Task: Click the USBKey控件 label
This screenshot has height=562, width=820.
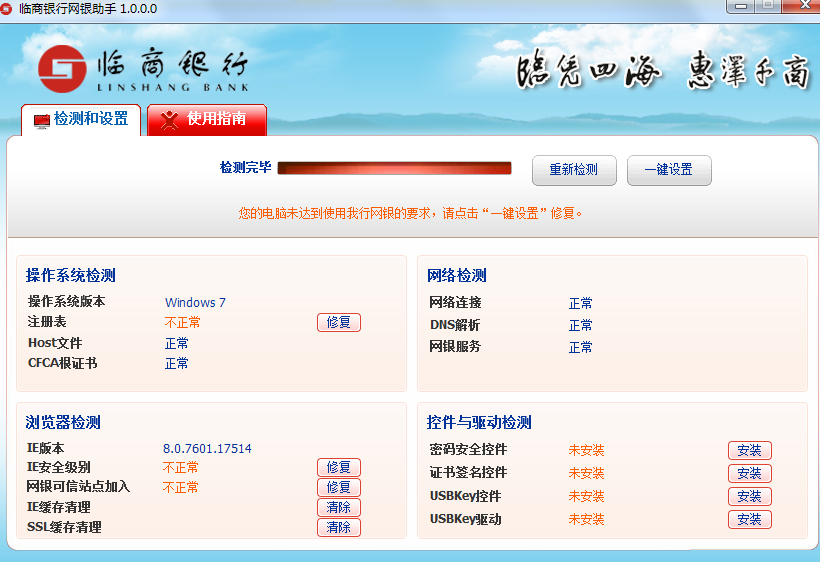Action: coord(465,496)
